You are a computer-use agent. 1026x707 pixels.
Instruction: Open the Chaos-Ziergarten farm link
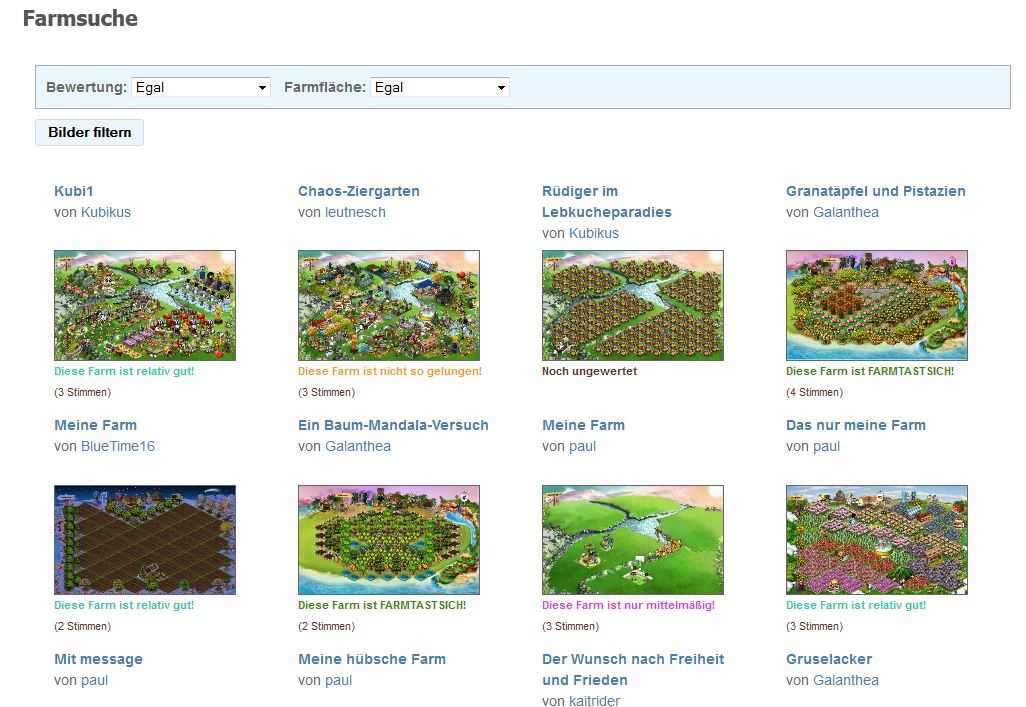click(359, 191)
